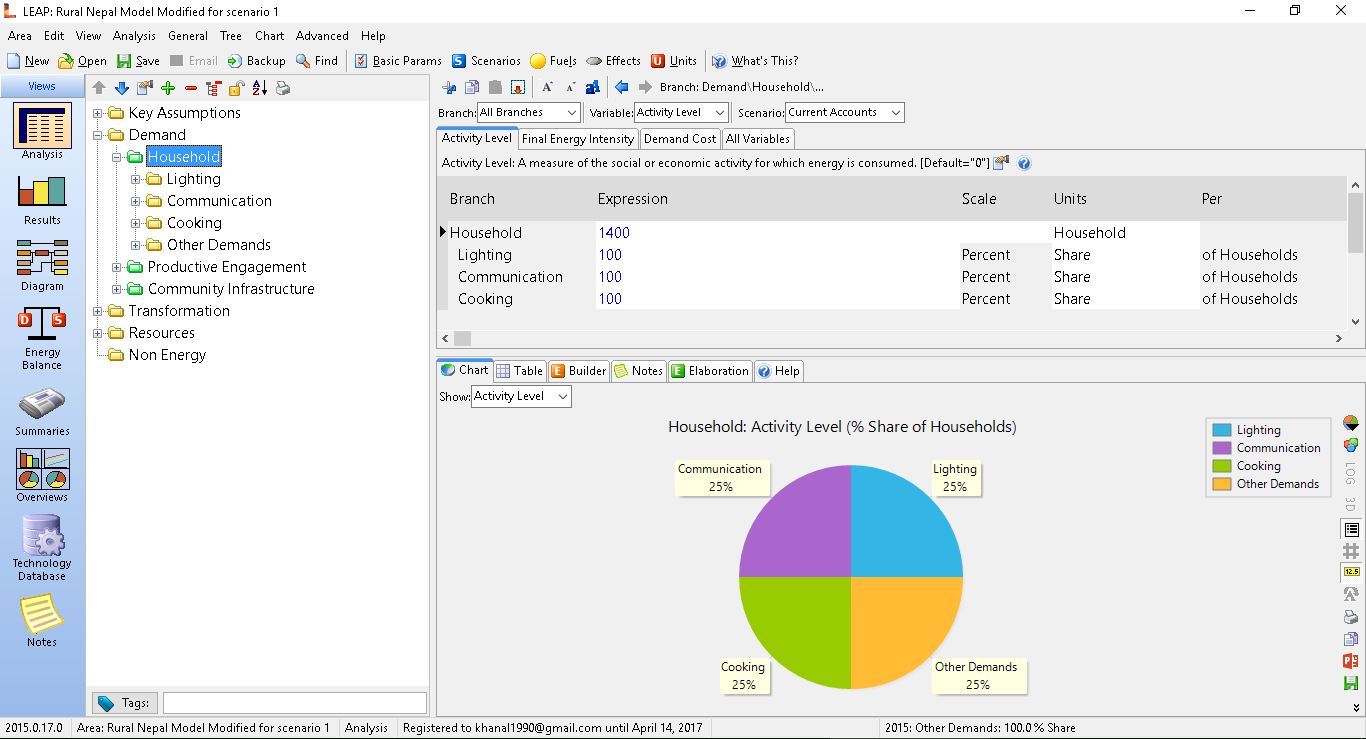Open the Diagram view
Image resolution: width=1366 pixels, height=739 pixels.
tap(42, 265)
